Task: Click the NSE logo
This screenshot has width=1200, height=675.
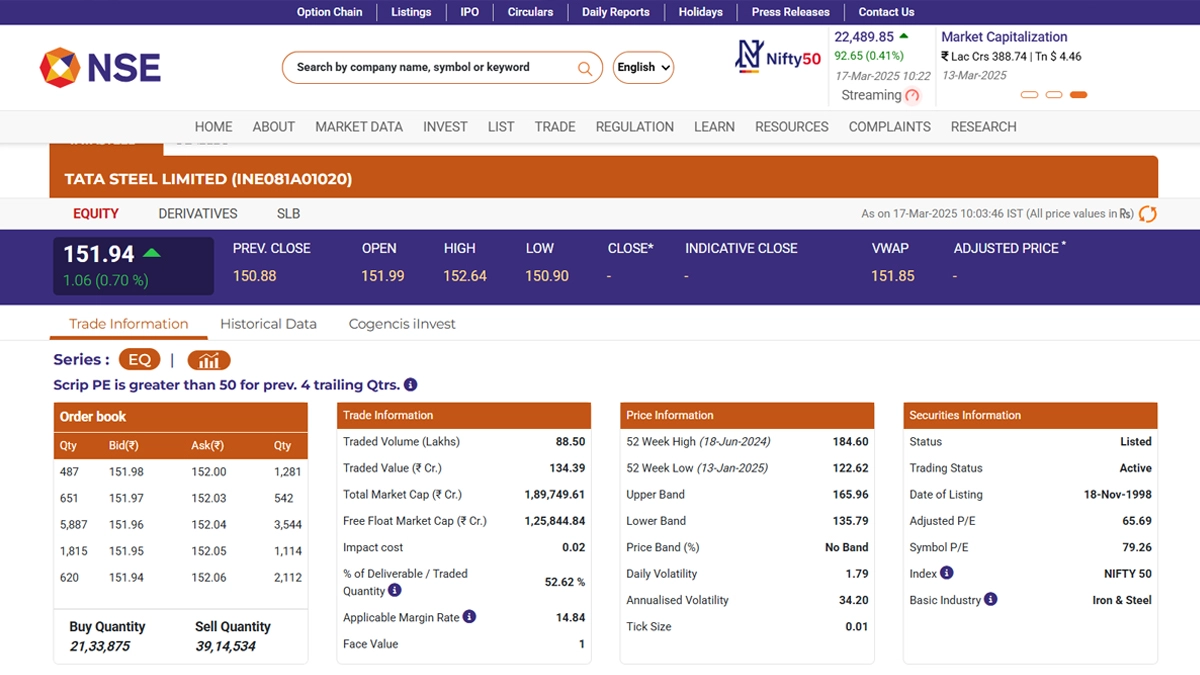Action: click(x=100, y=67)
